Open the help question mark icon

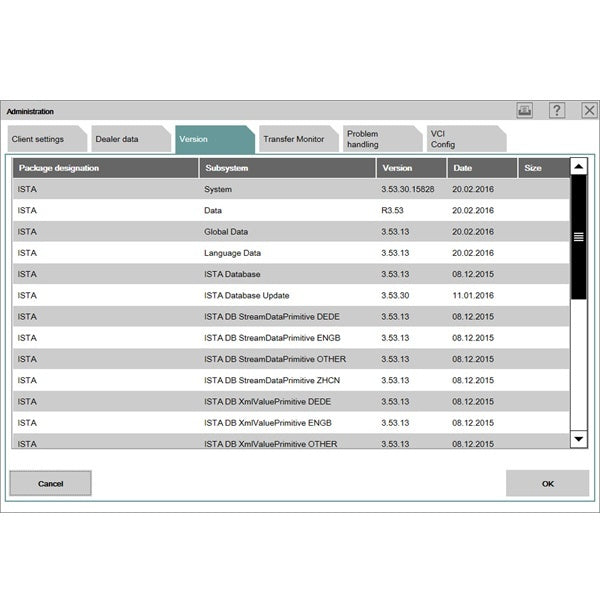click(x=557, y=111)
